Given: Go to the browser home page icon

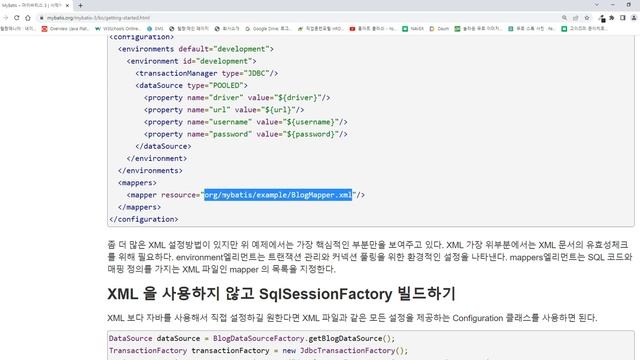Looking at the screenshot, I should [28, 18].
